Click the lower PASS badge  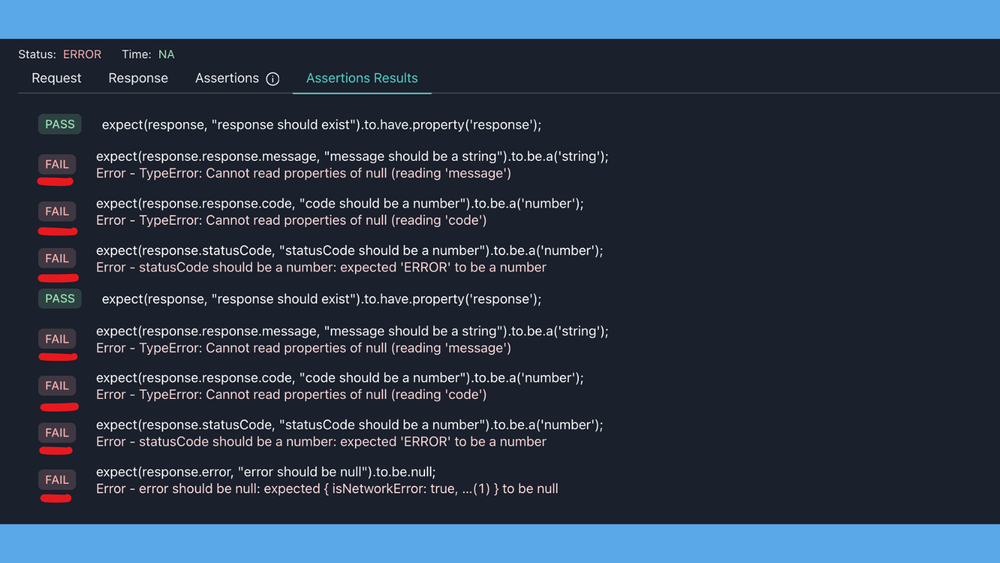[60, 298]
